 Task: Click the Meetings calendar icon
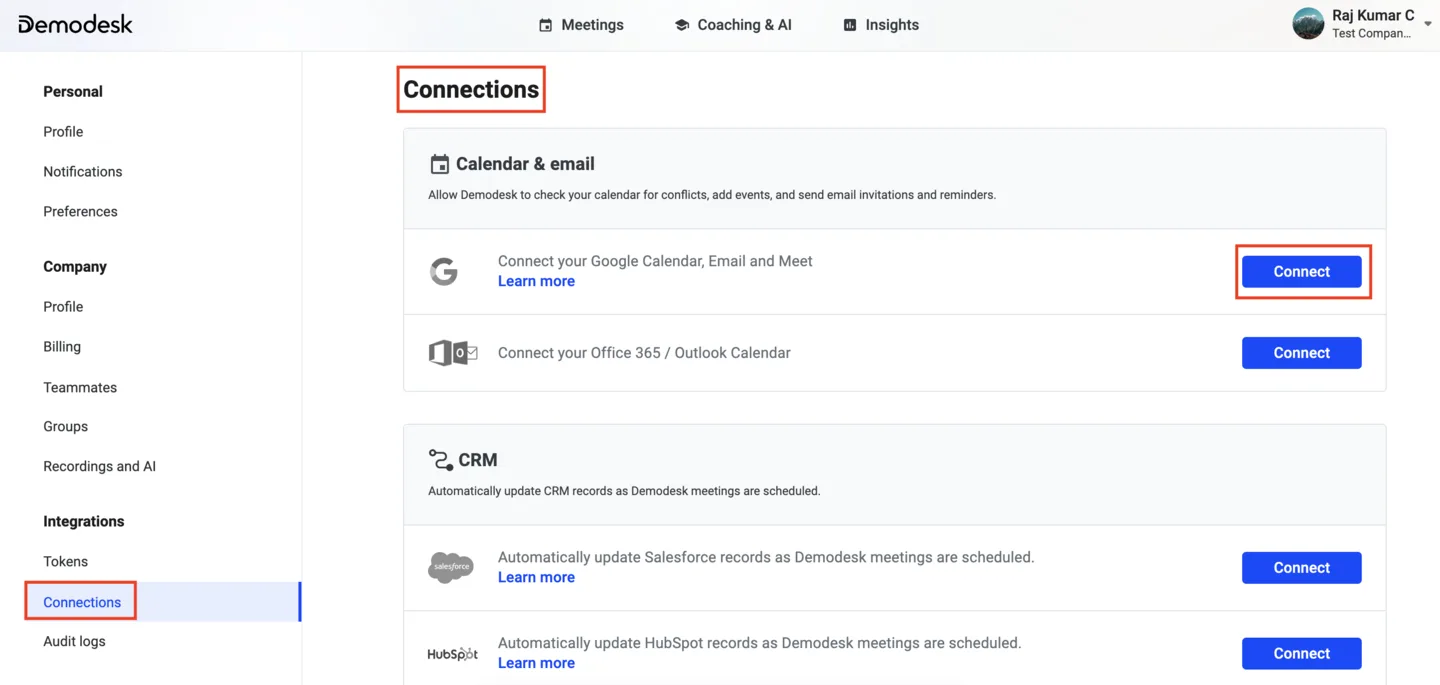coord(545,25)
